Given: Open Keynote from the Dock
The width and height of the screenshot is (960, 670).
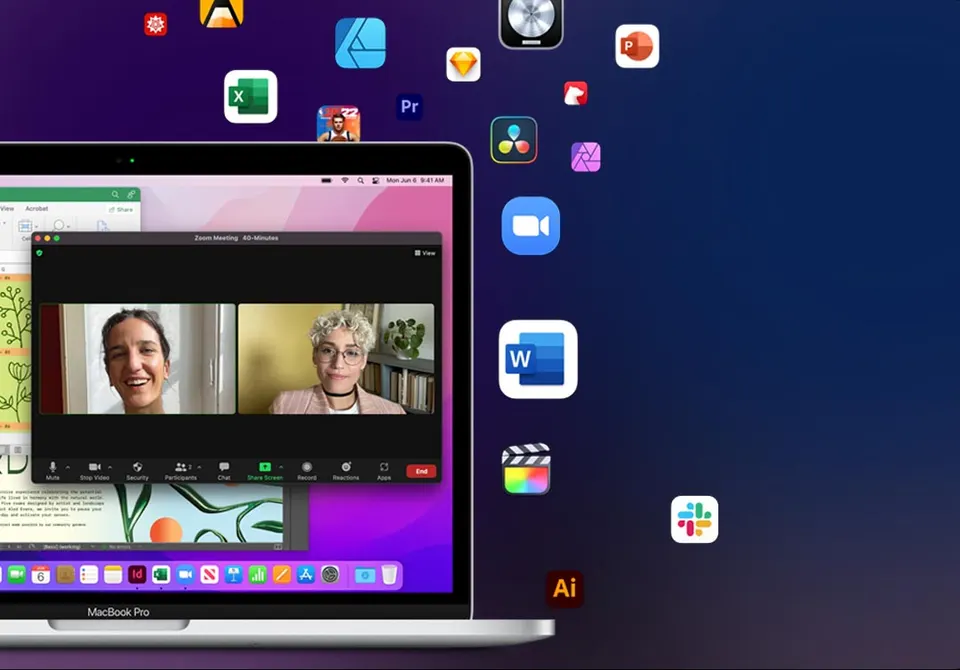Looking at the screenshot, I should (233, 574).
